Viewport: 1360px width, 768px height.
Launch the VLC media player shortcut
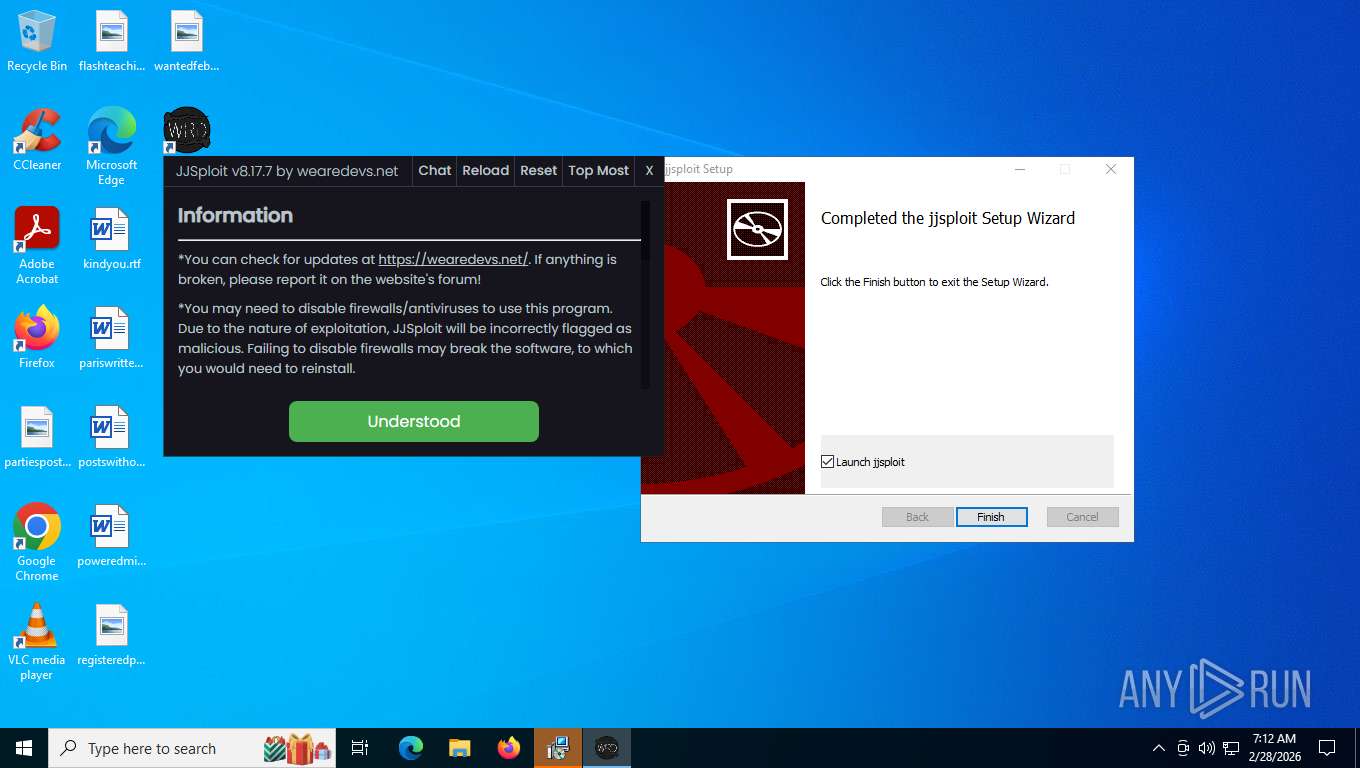37,642
